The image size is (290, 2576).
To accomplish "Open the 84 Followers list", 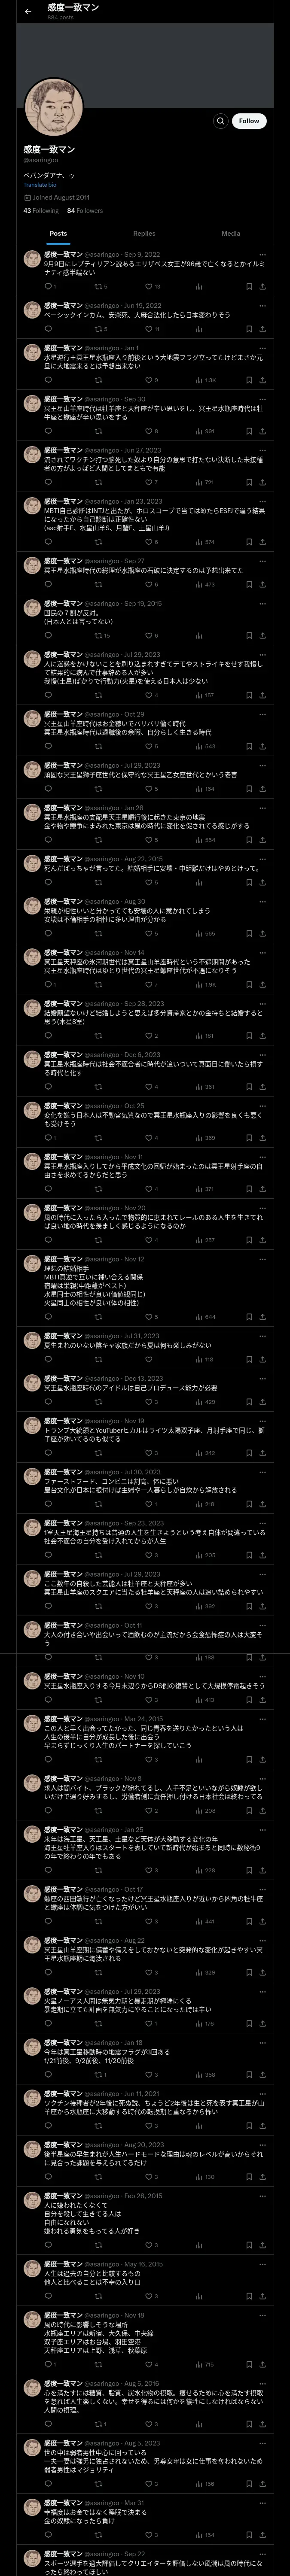I will click(x=85, y=211).
